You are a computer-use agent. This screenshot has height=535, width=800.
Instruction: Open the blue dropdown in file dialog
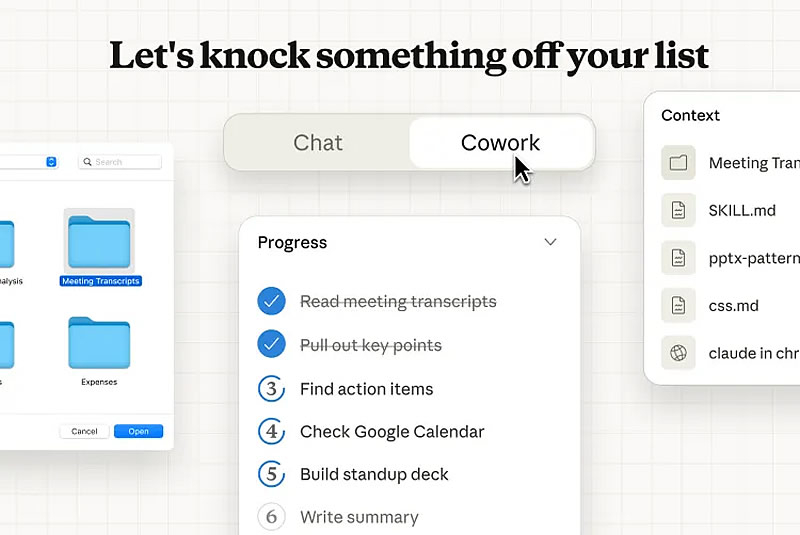pos(52,161)
